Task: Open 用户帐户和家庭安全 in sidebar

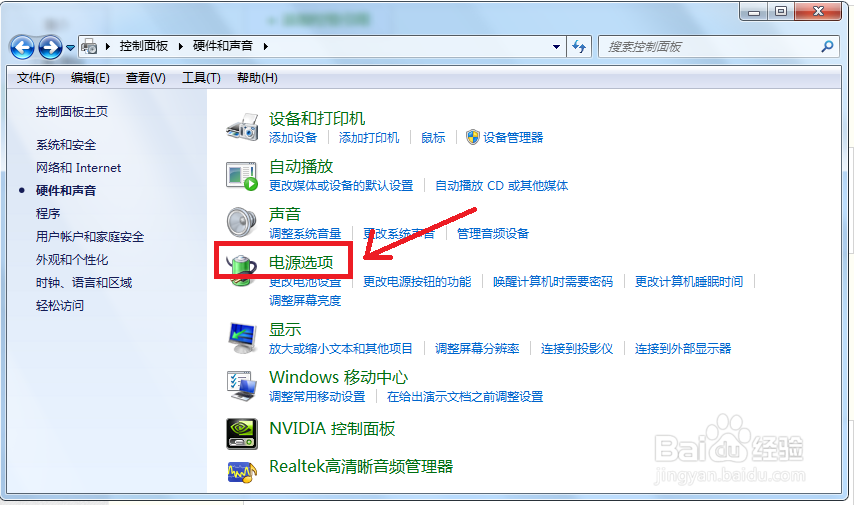Action: point(90,237)
